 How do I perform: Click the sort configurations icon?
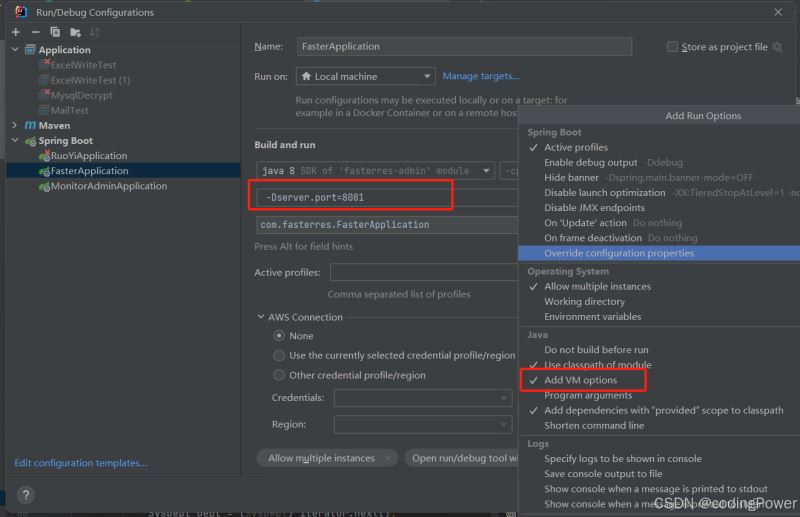click(94, 32)
